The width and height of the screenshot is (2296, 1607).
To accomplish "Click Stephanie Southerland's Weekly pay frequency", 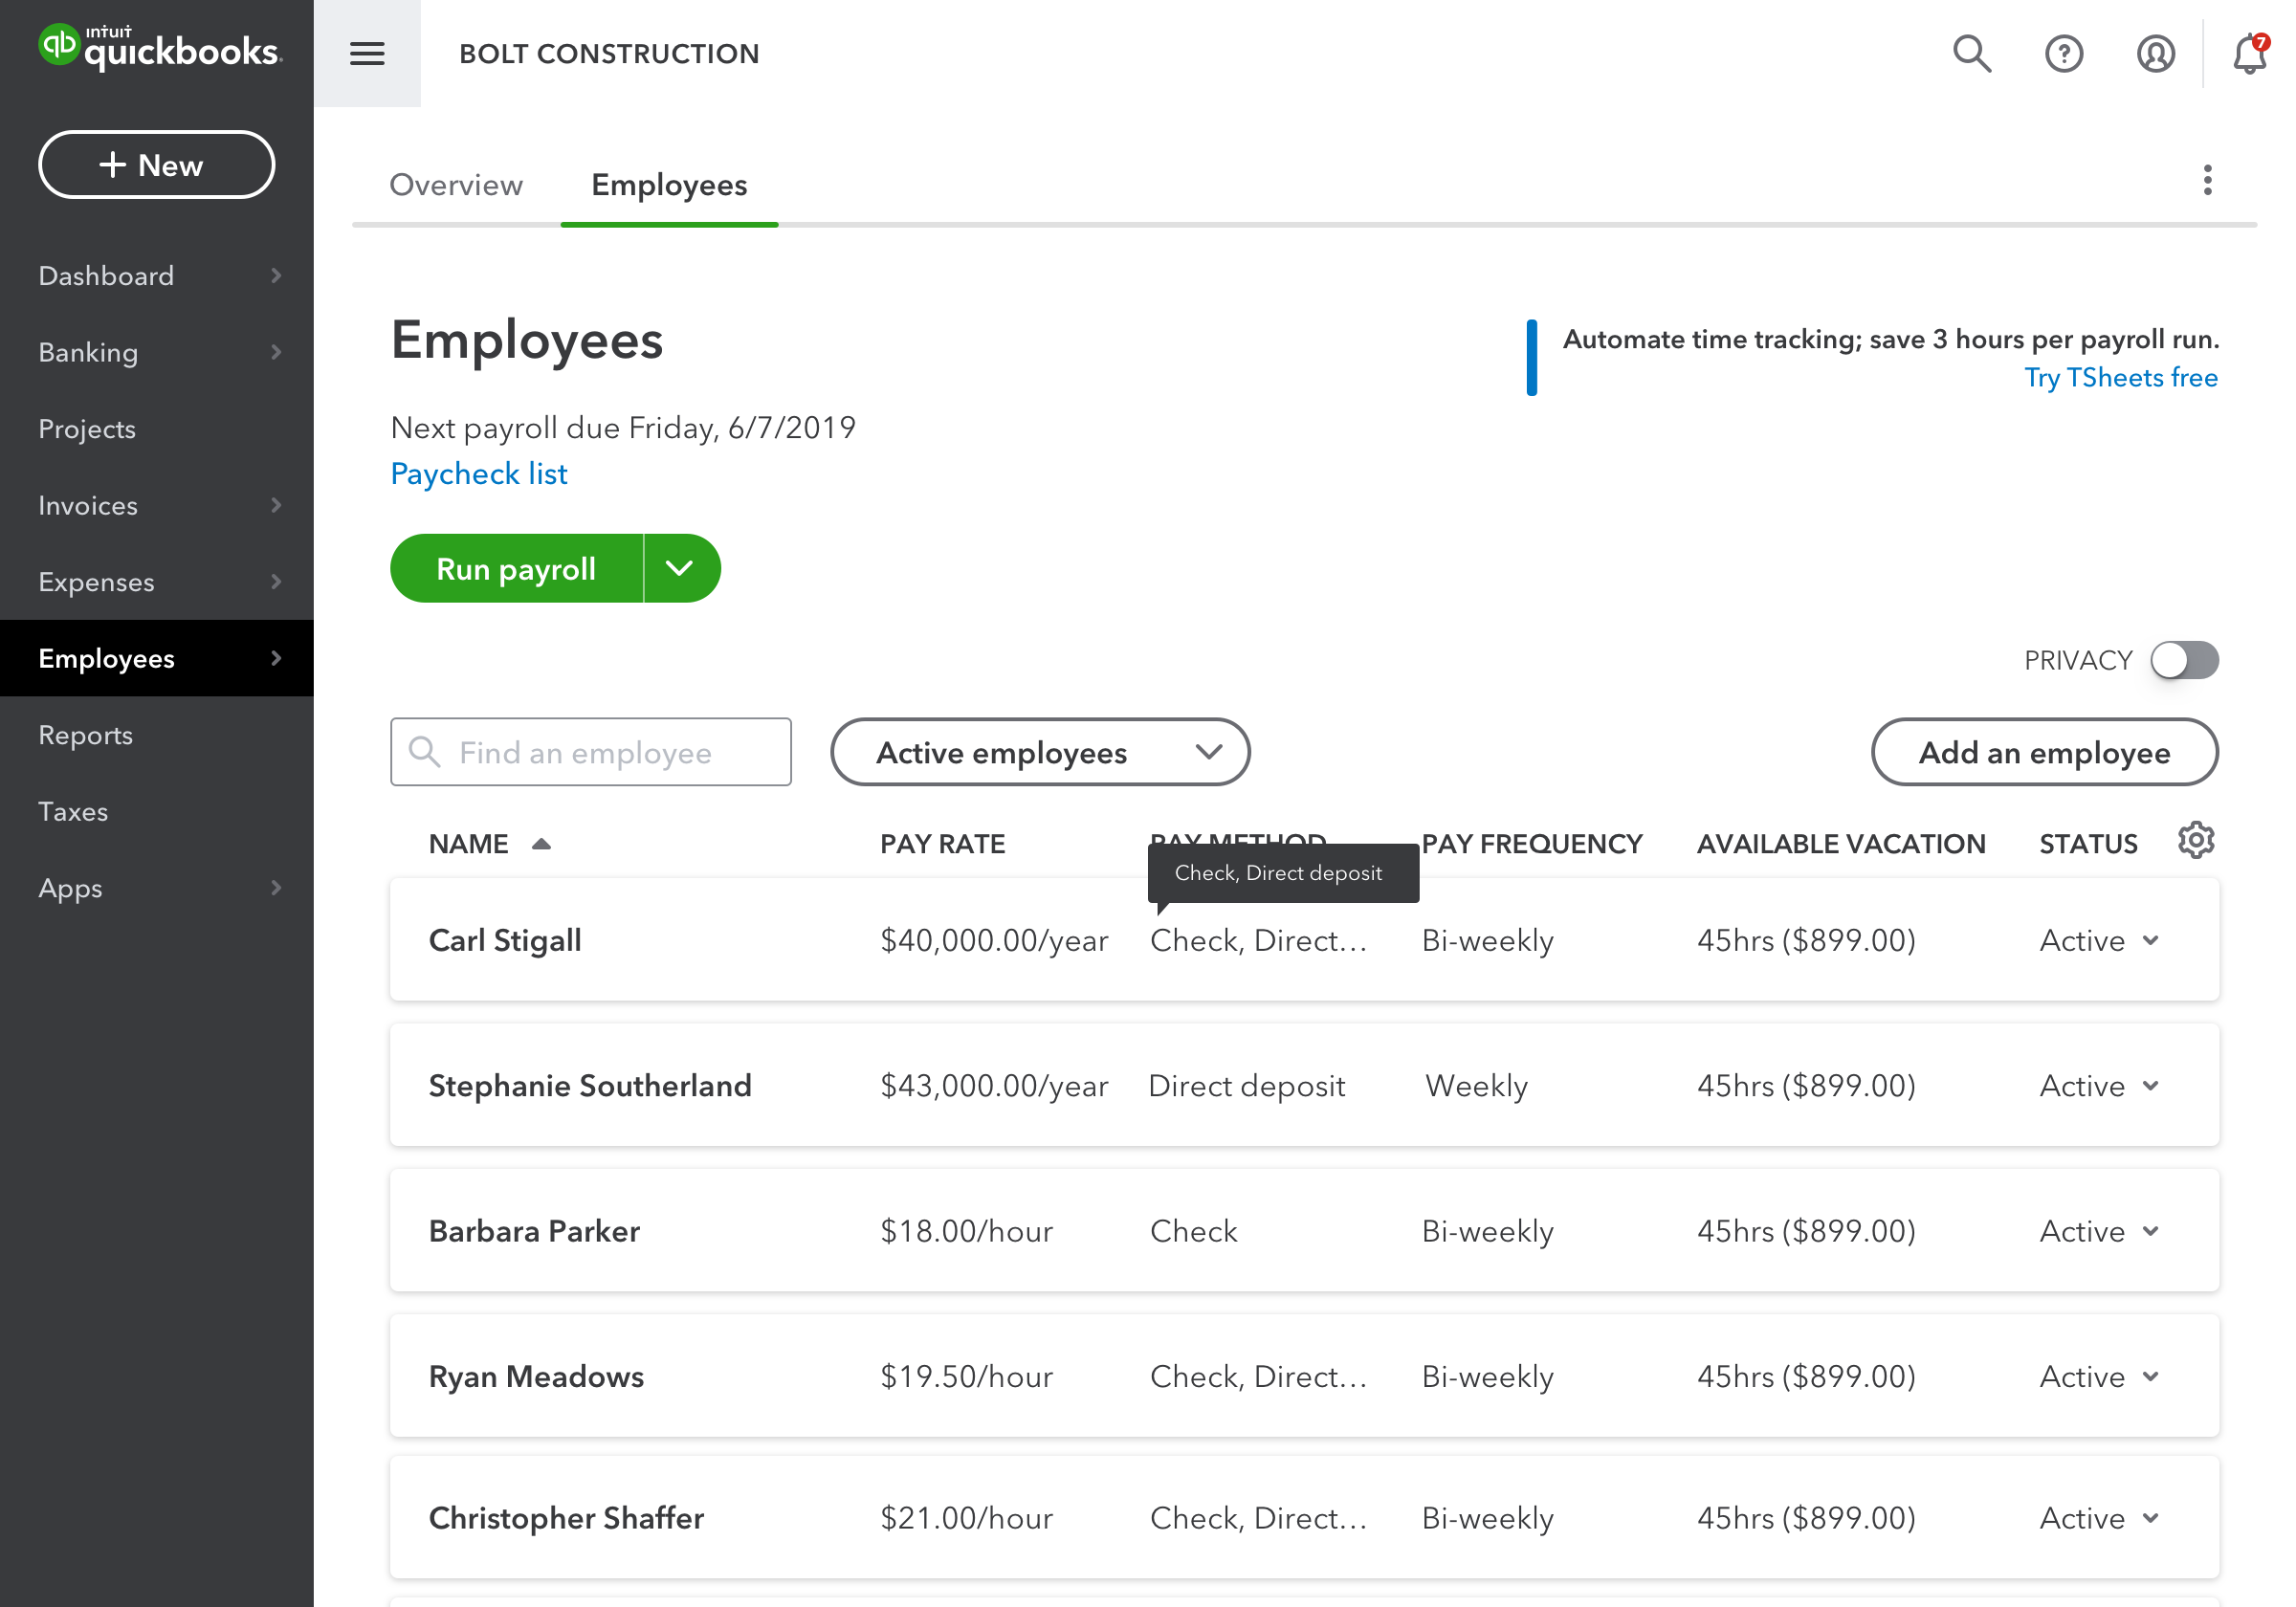I will coord(1476,1086).
